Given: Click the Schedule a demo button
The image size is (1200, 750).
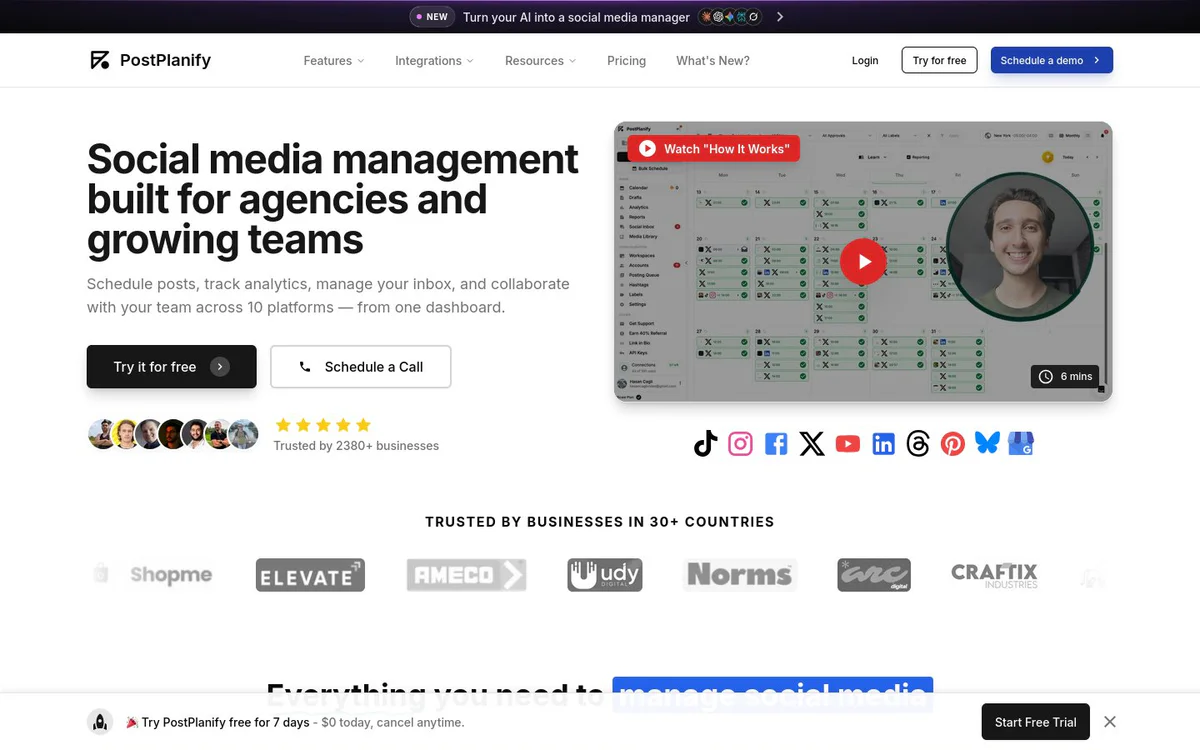Looking at the screenshot, I should tap(1052, 60).
